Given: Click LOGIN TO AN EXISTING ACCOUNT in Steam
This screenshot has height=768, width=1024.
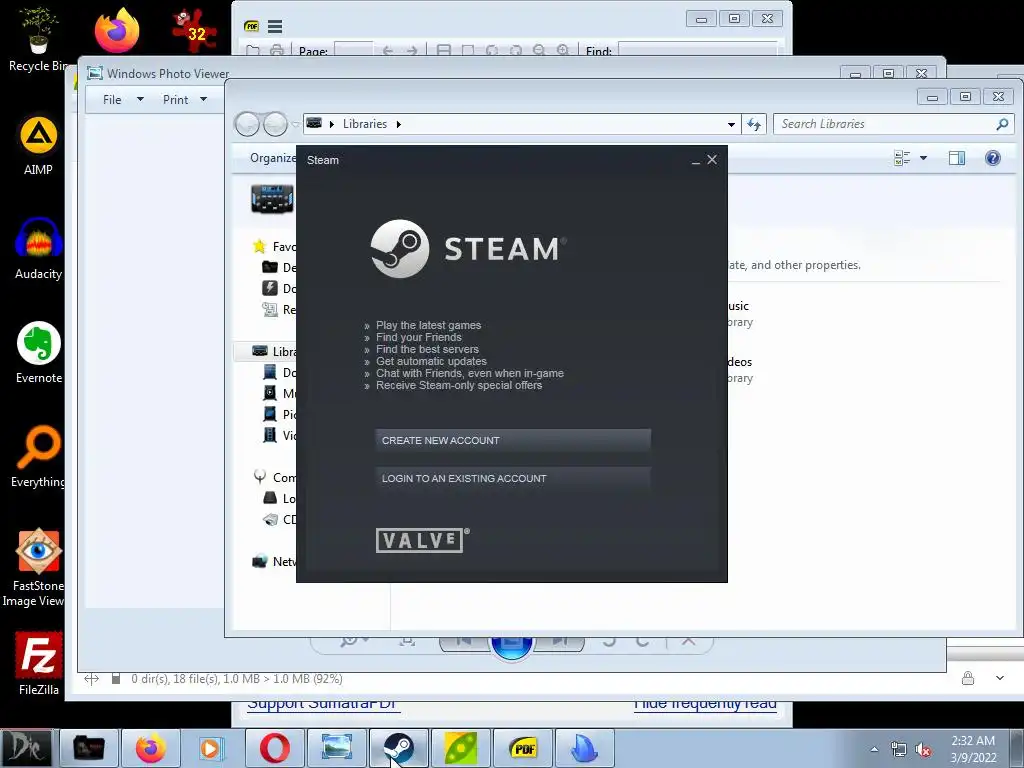Looking at the screenshot, I should [x=513, y=478].
